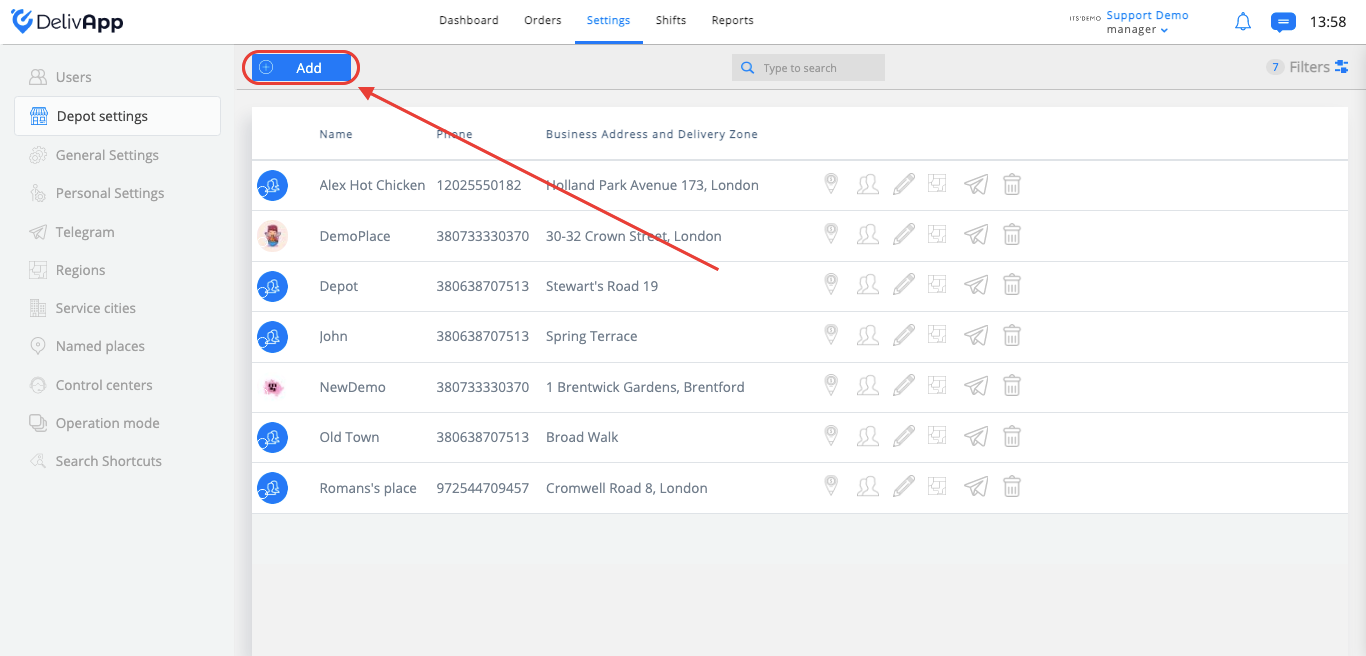Image resolution: width=1366 pixels, height=656 pixels.
Task: Open location pin for John depot
Action: pos(830,334)
